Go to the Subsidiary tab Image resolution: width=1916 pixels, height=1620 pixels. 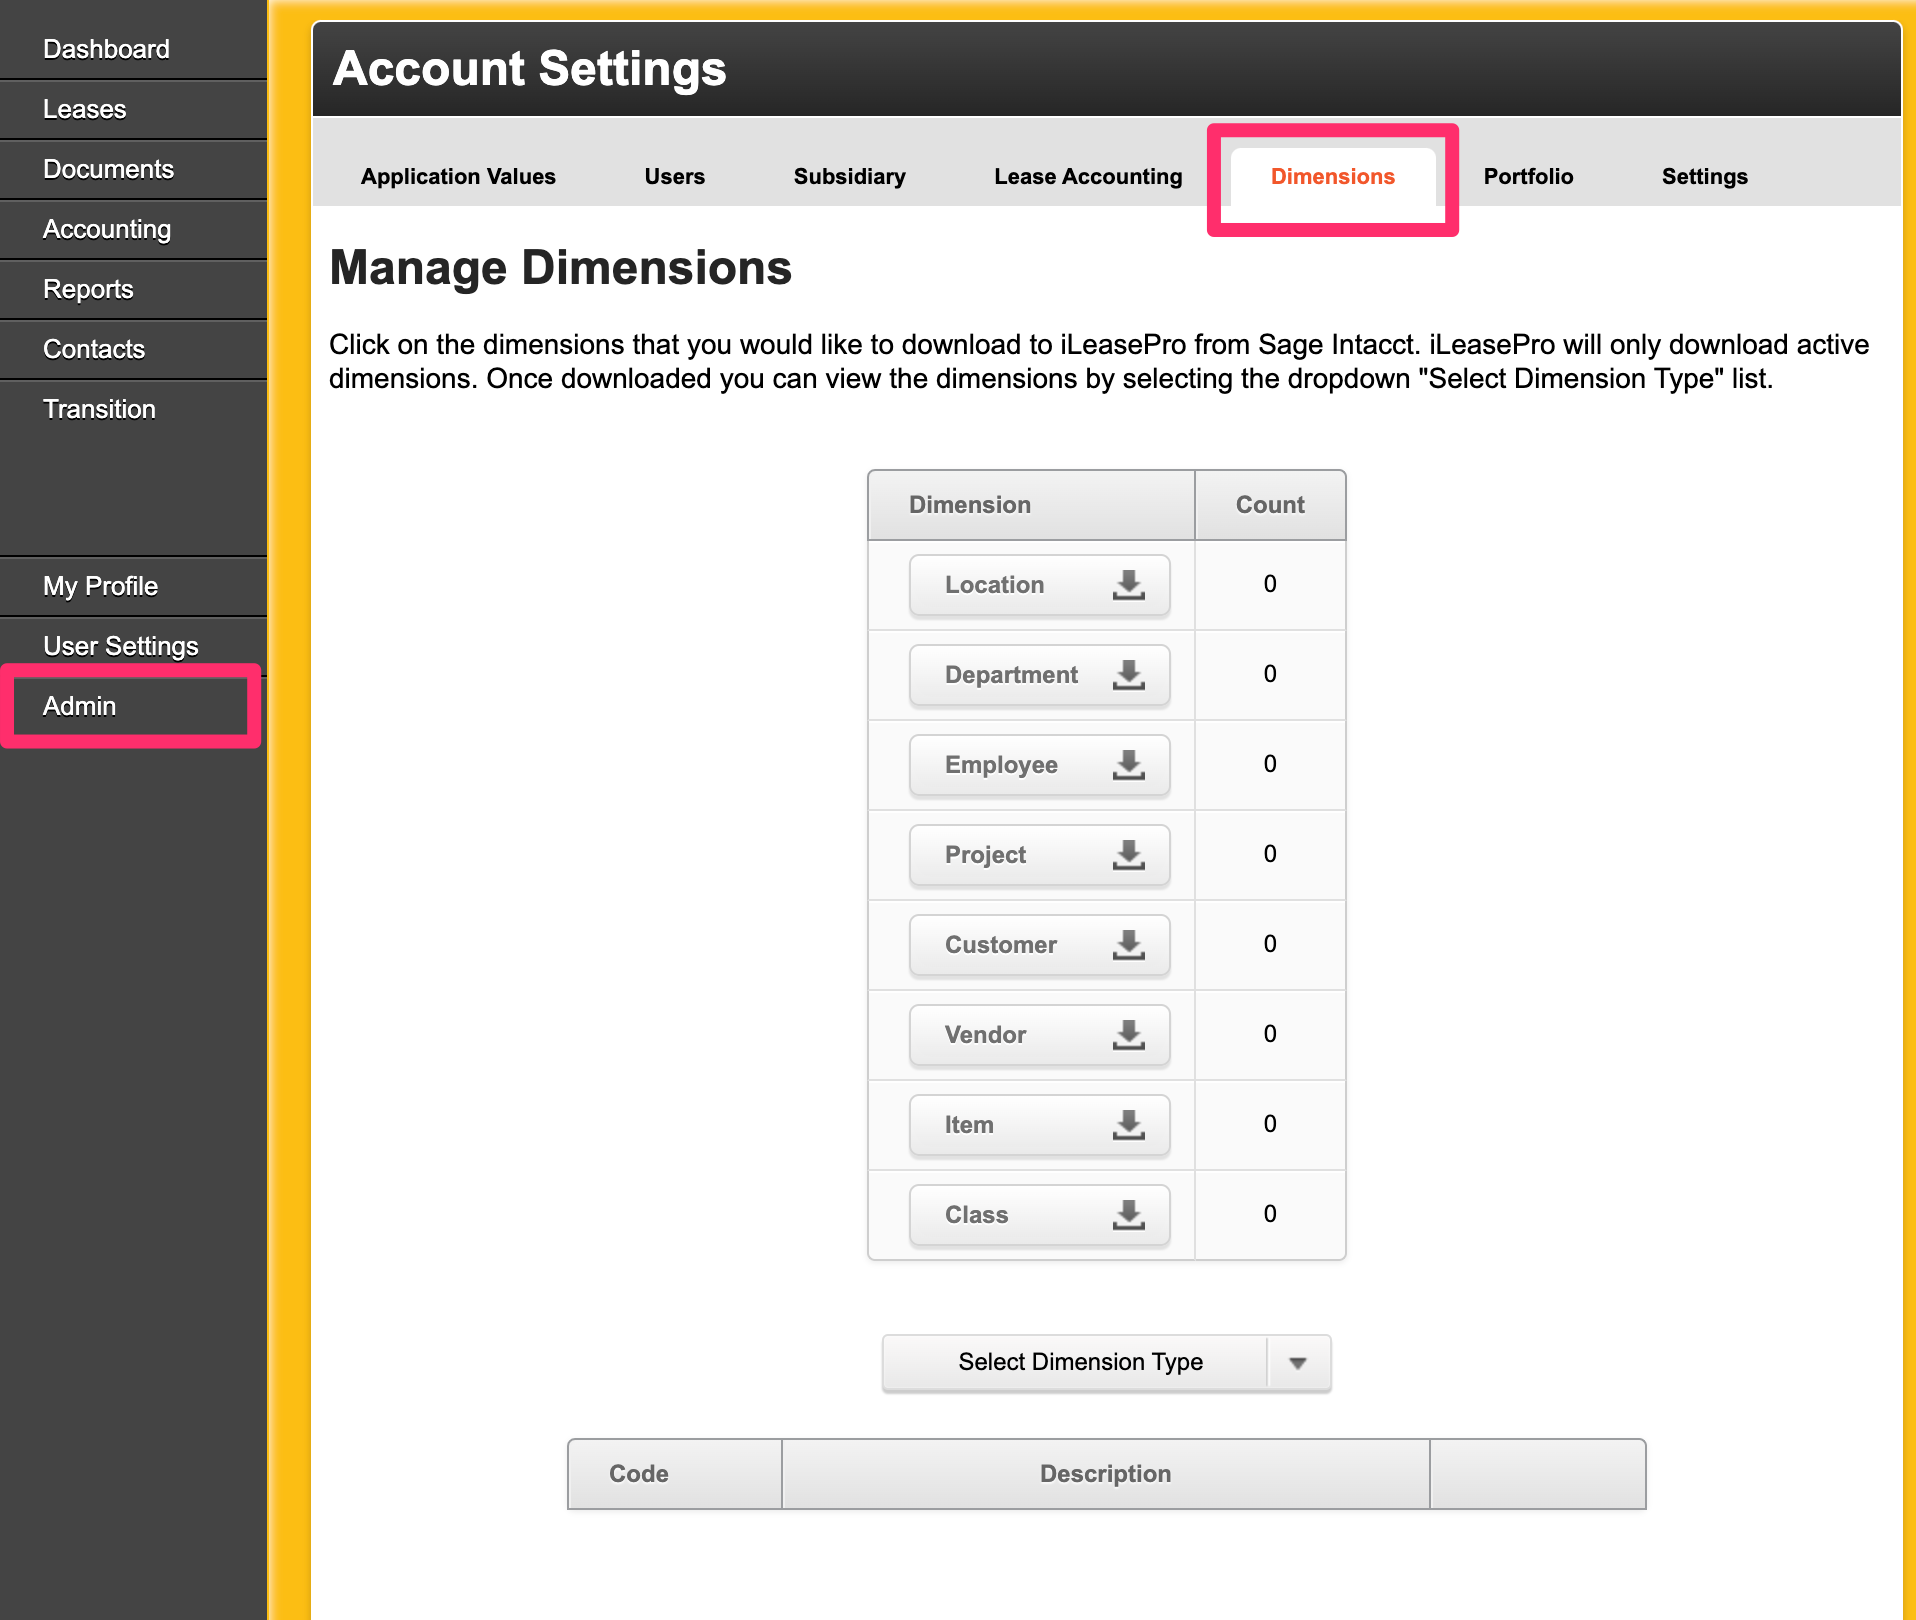(x=849, y=177)
